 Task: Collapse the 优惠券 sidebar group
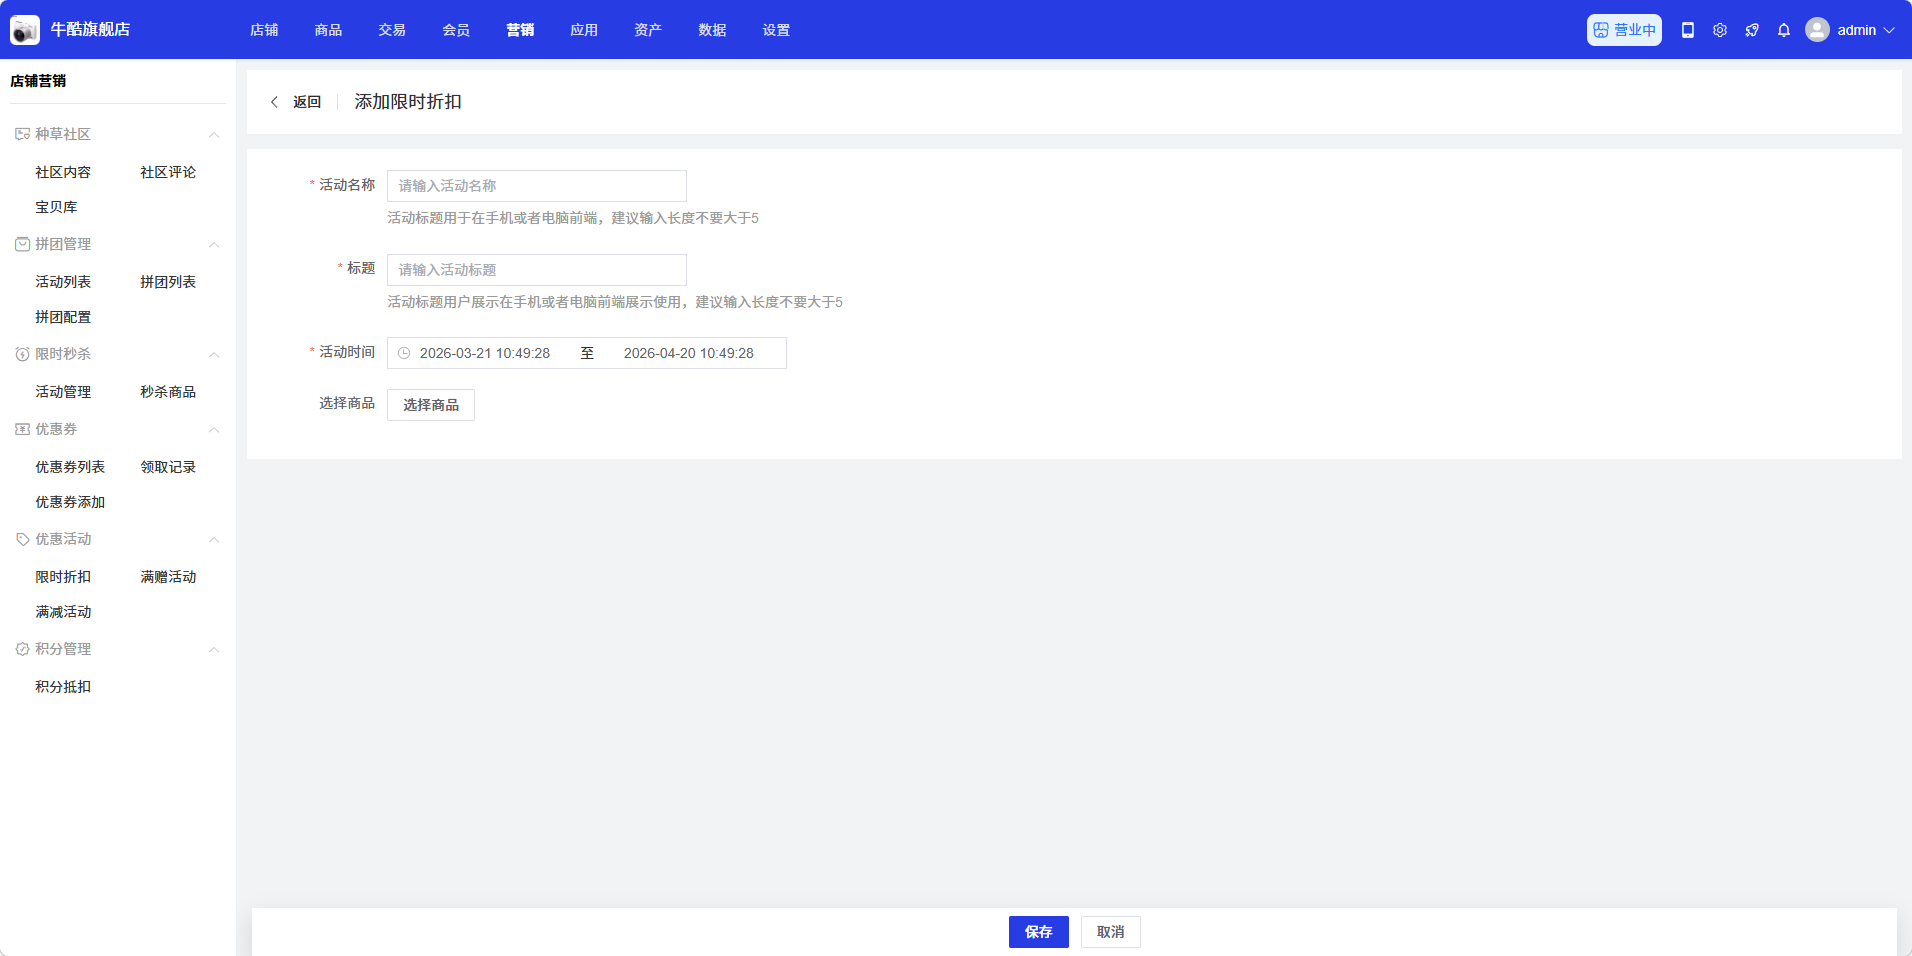213,429
